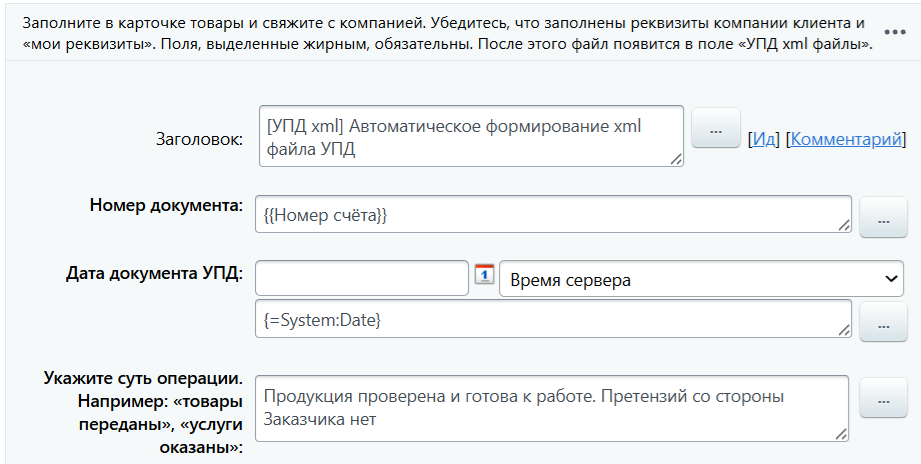
Task: Open the three-dots menu beside the instructions text
Action: click(894, 32)
